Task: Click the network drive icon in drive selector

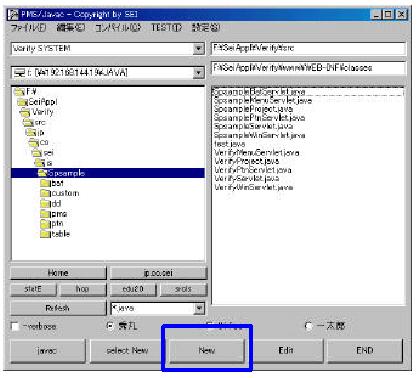Action: [x=19, y=72]
